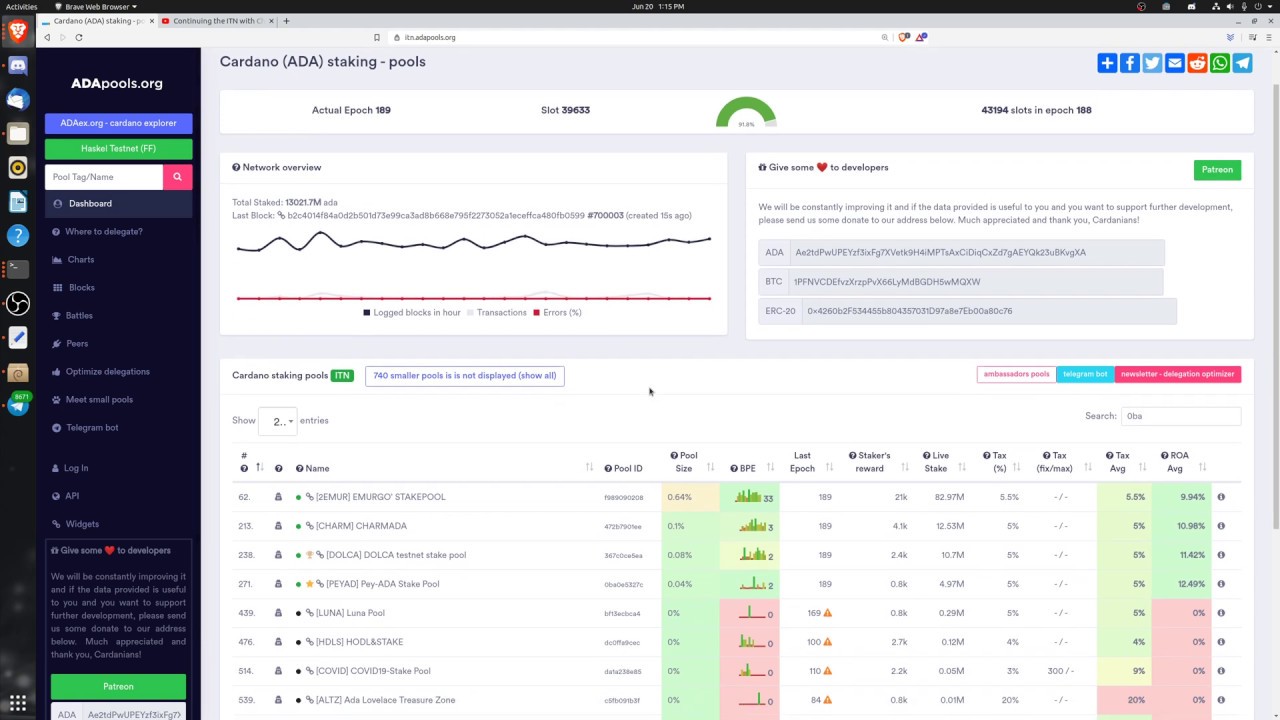
Task: Show applications grid in the dock
Action: pyautogui.click(x=18, y=702)
